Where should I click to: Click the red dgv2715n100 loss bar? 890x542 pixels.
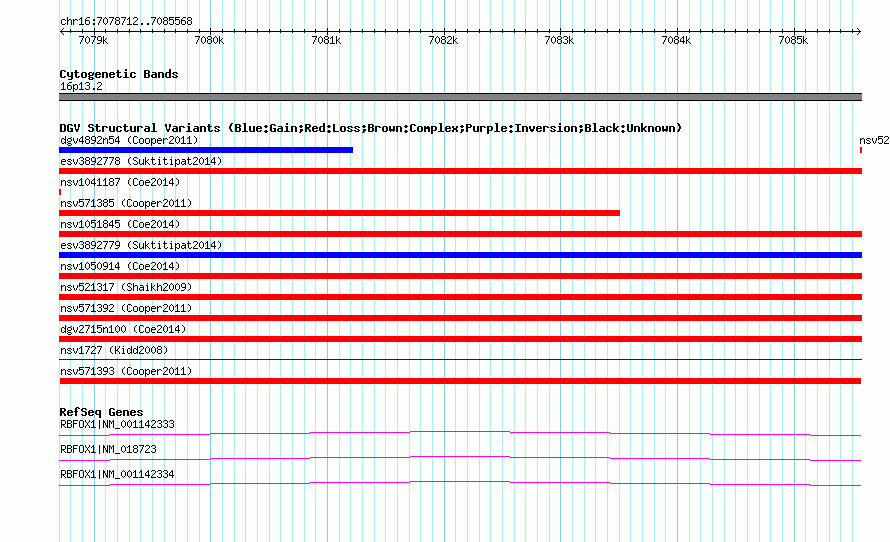460,339
